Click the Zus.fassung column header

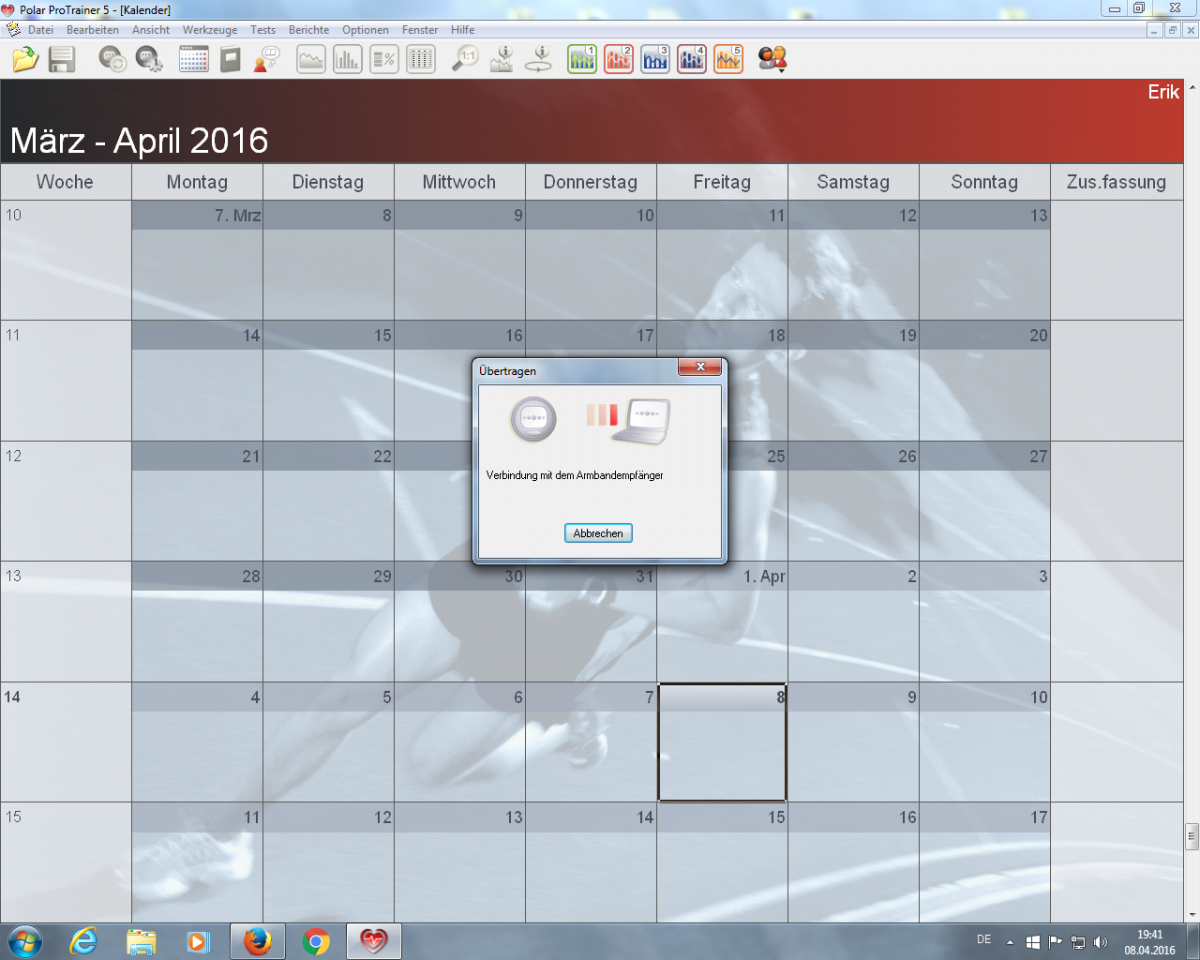pos(1116,182)
